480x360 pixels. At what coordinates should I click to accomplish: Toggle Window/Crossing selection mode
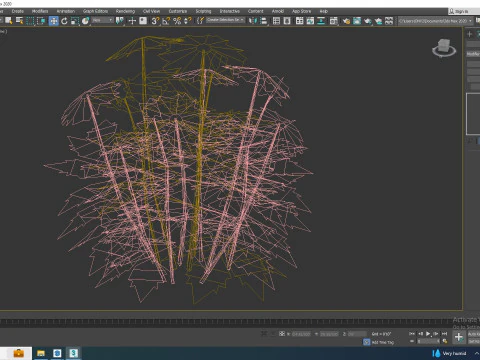pos(41,21)
